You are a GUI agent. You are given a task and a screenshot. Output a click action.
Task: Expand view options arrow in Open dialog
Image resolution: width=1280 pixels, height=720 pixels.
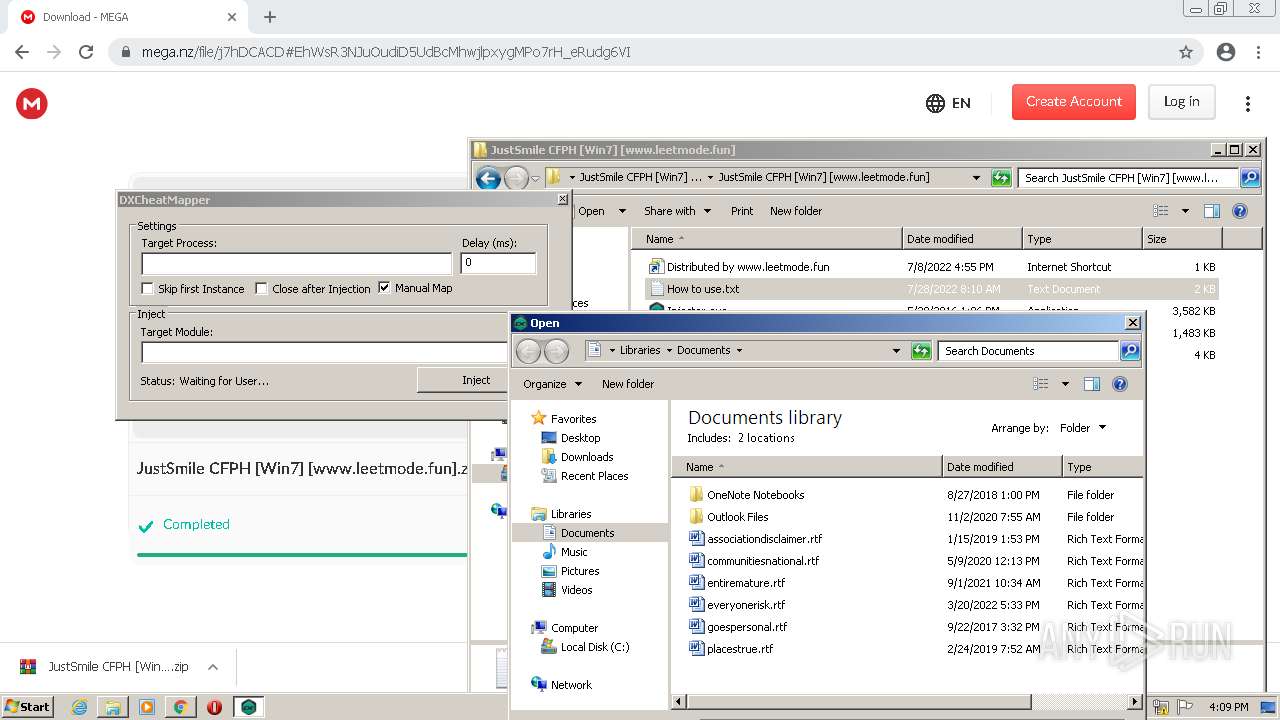(x=1065, y=384)
